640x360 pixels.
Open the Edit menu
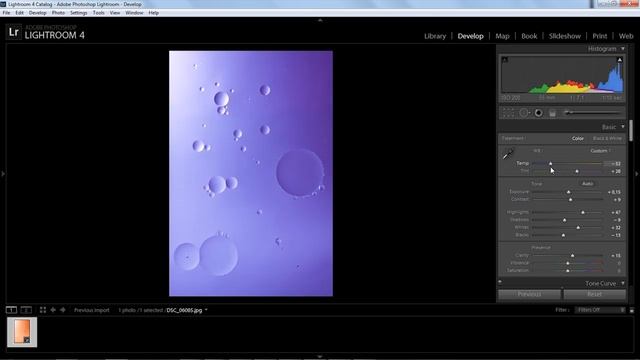point(20,13)
